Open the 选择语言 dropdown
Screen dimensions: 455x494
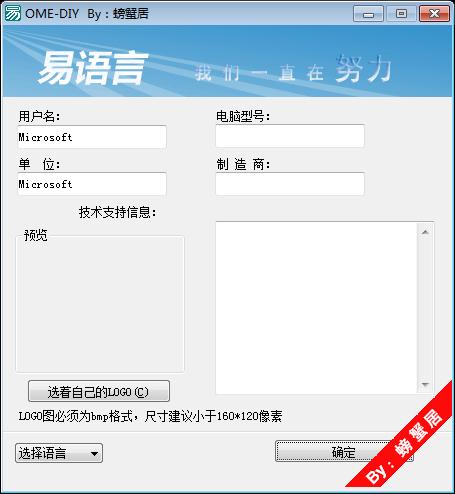click(59, 453)
